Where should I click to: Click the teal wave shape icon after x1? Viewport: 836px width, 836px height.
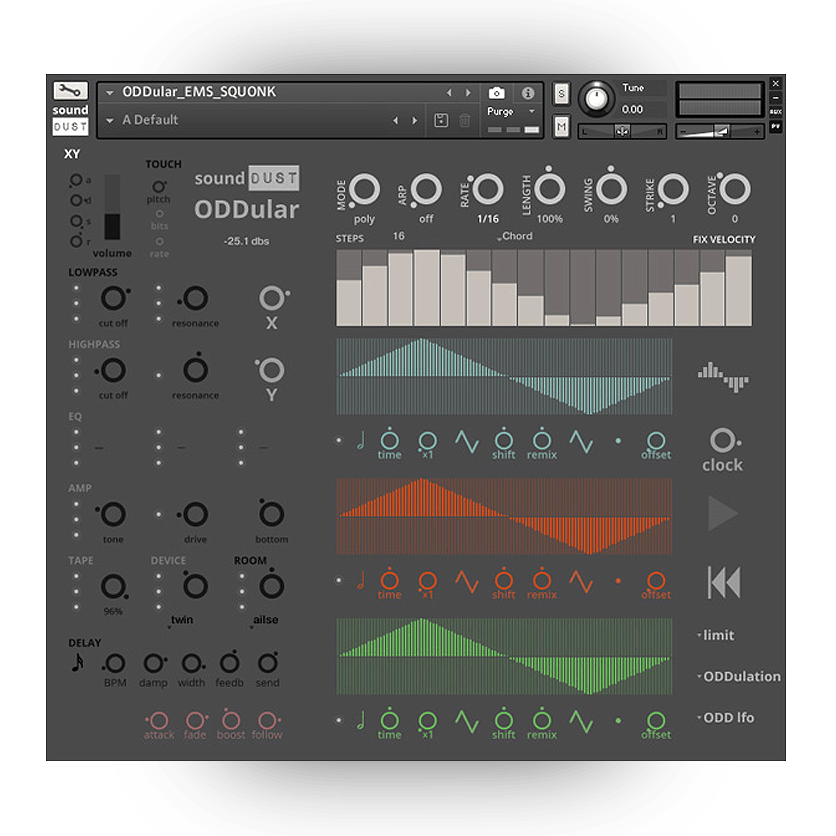[x=467, y=441]
